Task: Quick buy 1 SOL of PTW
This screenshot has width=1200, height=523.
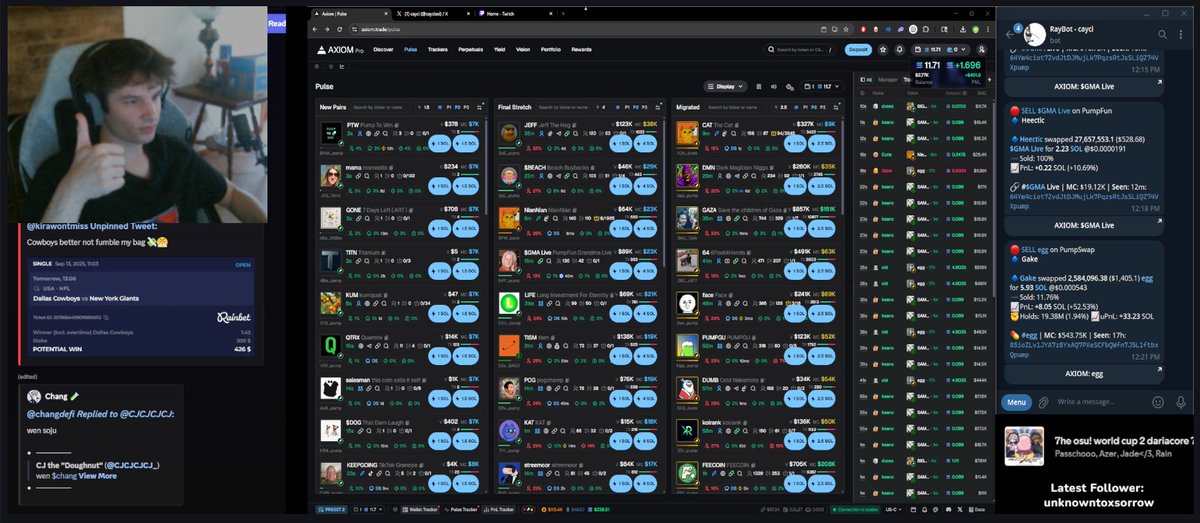Action: [442, 142]
